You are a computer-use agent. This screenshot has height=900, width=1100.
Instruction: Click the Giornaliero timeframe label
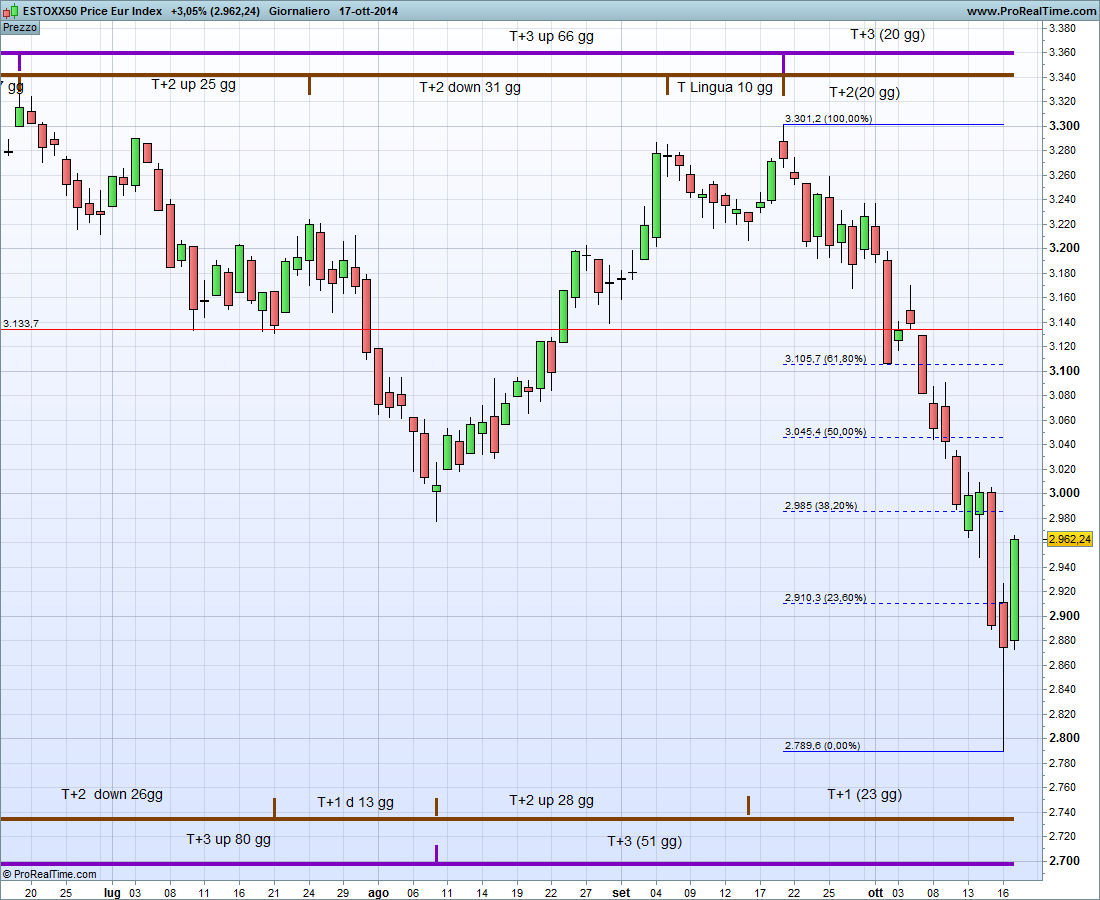299,11
